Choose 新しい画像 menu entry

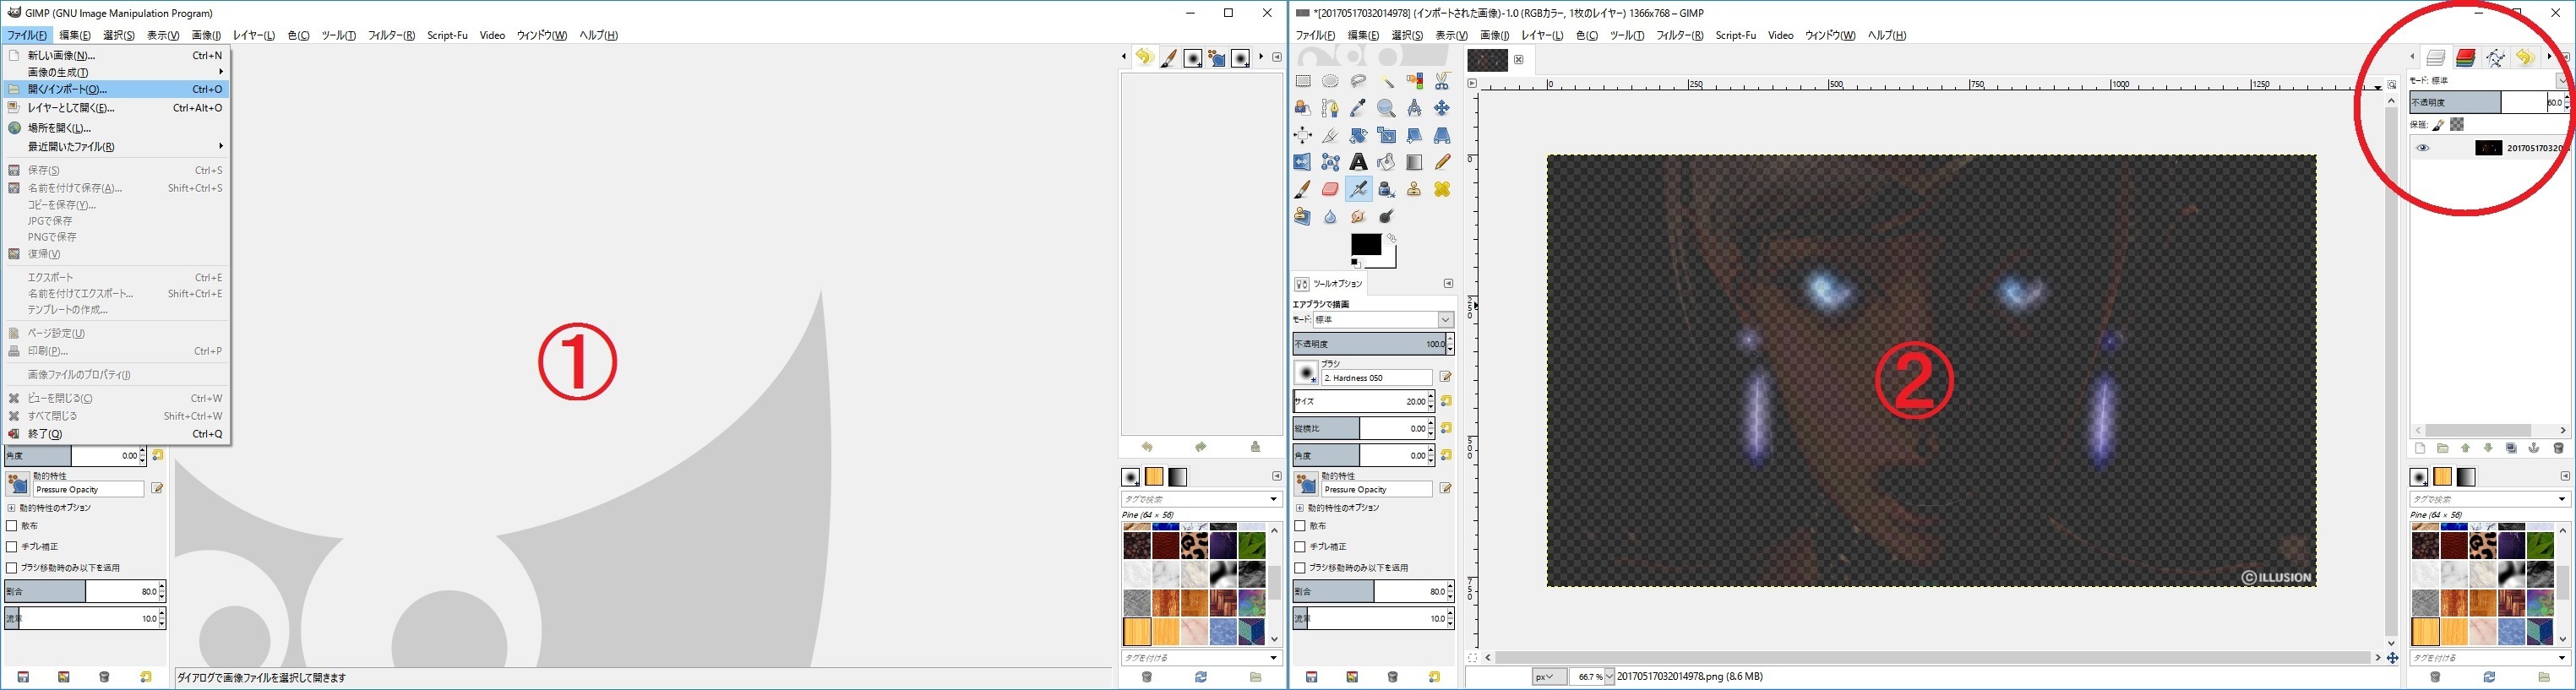116,56
